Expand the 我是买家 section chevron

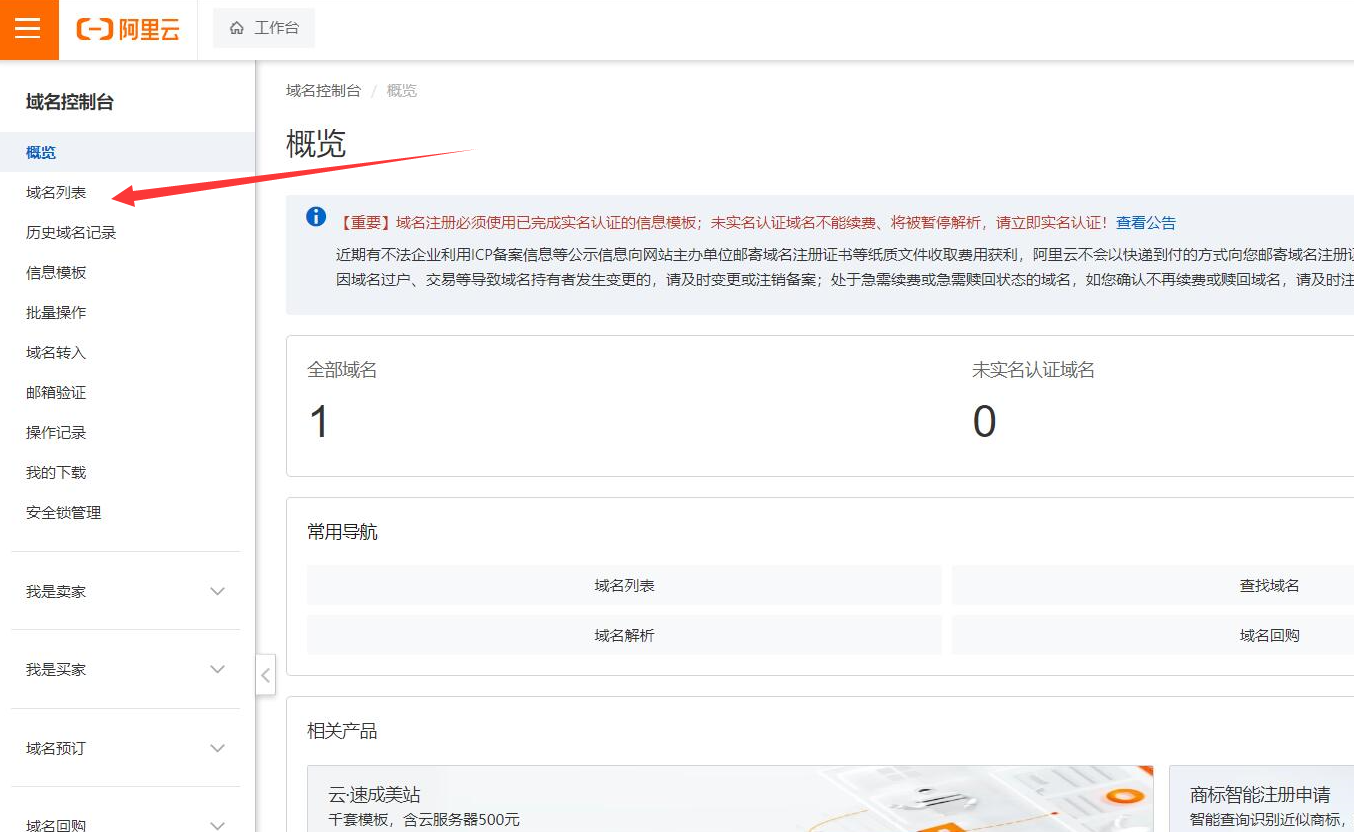218,669
